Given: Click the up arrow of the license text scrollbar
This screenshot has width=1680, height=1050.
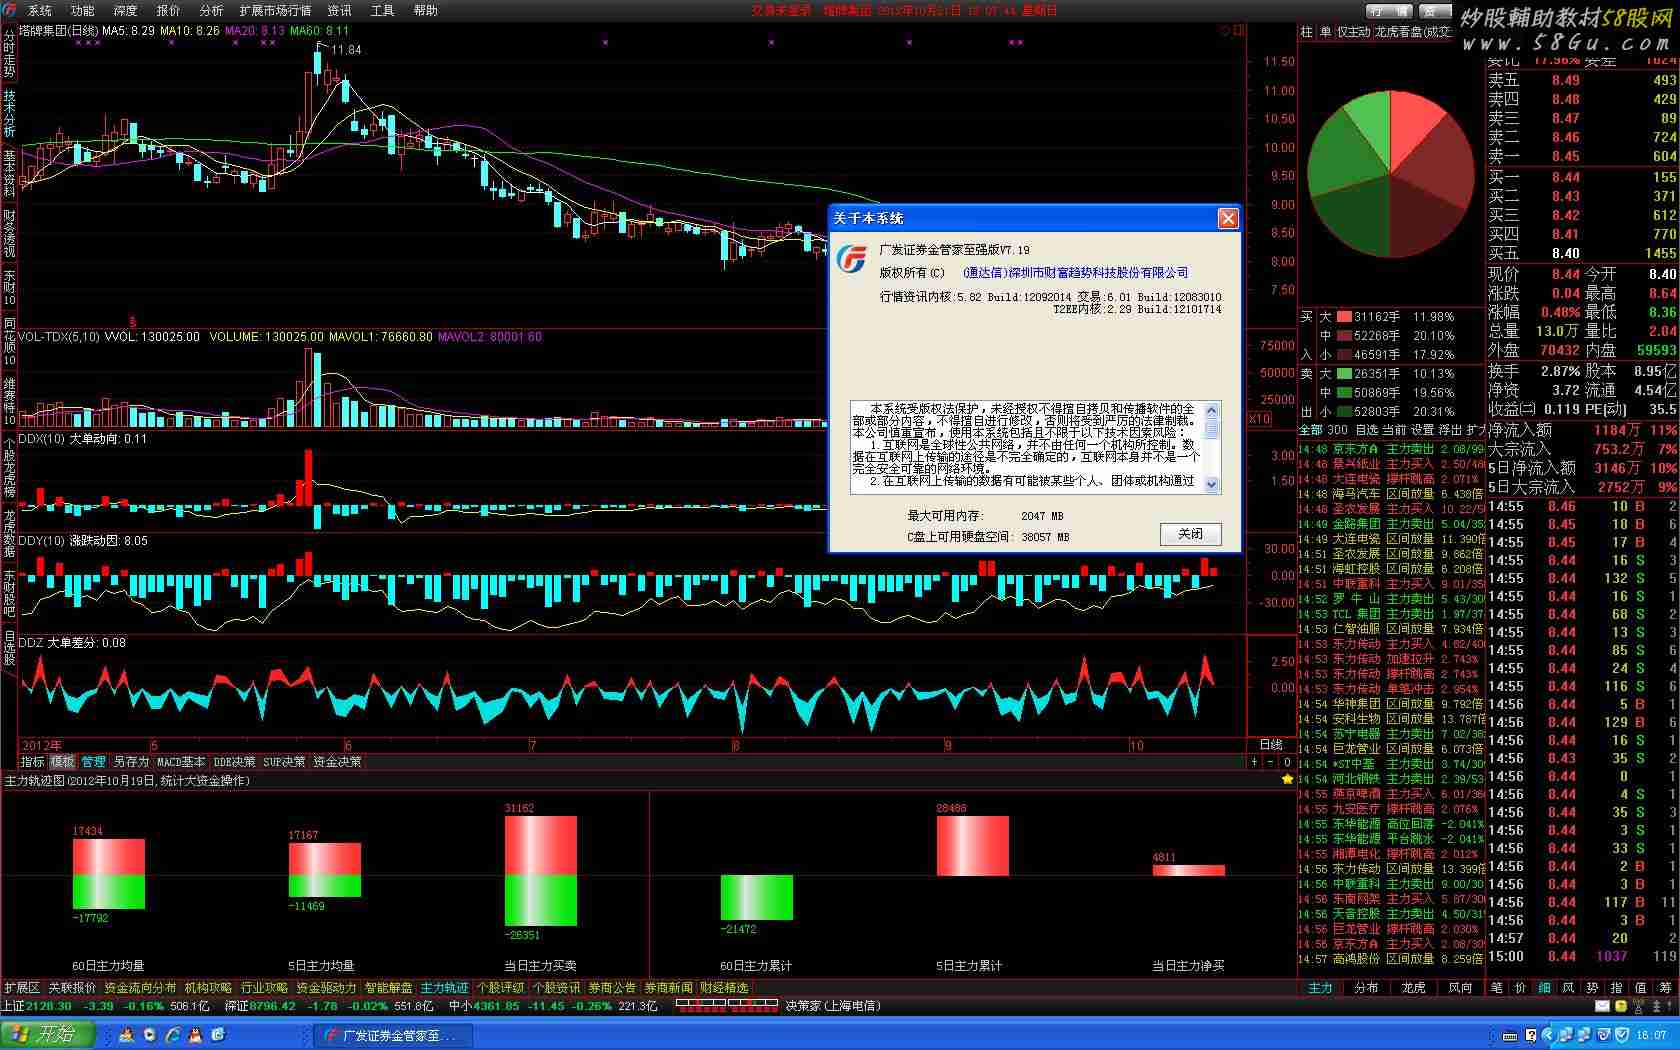Looking at the screenshot, I should [1212, 409].
